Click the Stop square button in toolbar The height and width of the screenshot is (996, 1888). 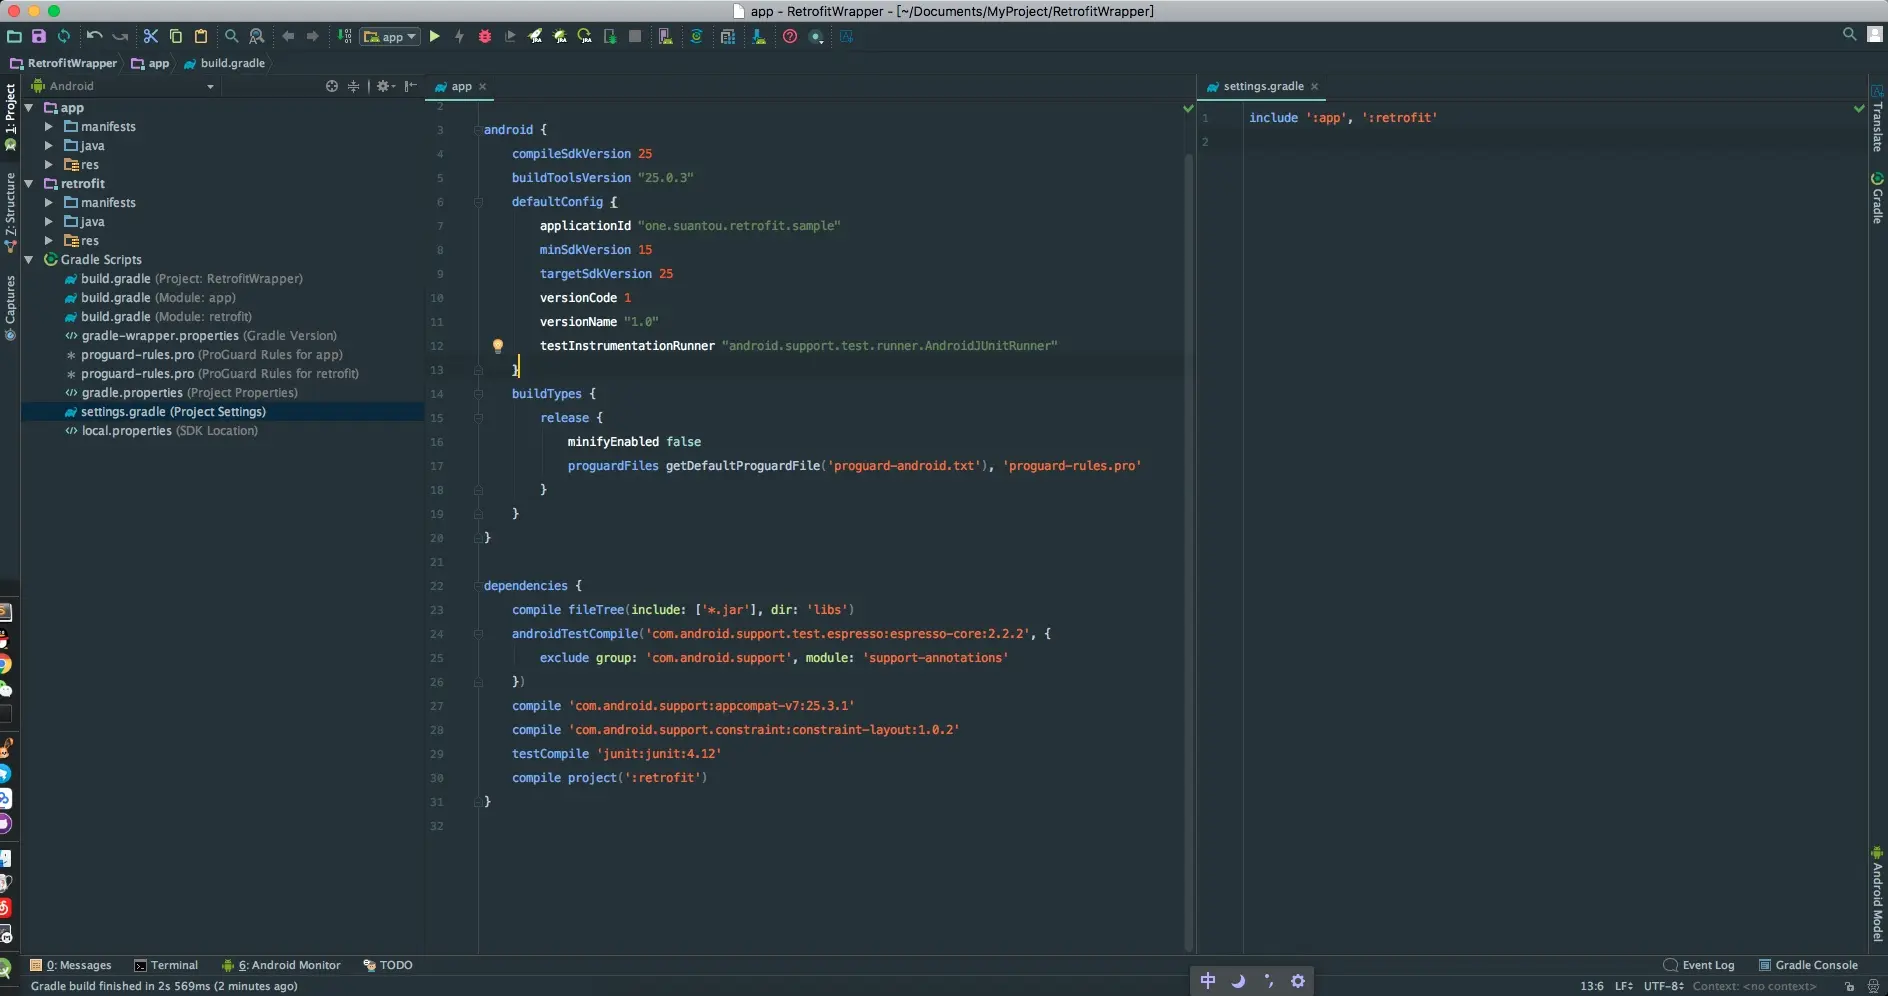635,37
